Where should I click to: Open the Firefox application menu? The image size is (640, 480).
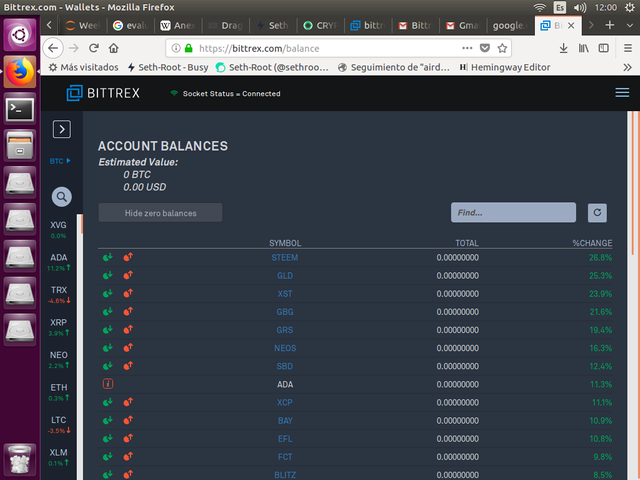click(628, 48)
